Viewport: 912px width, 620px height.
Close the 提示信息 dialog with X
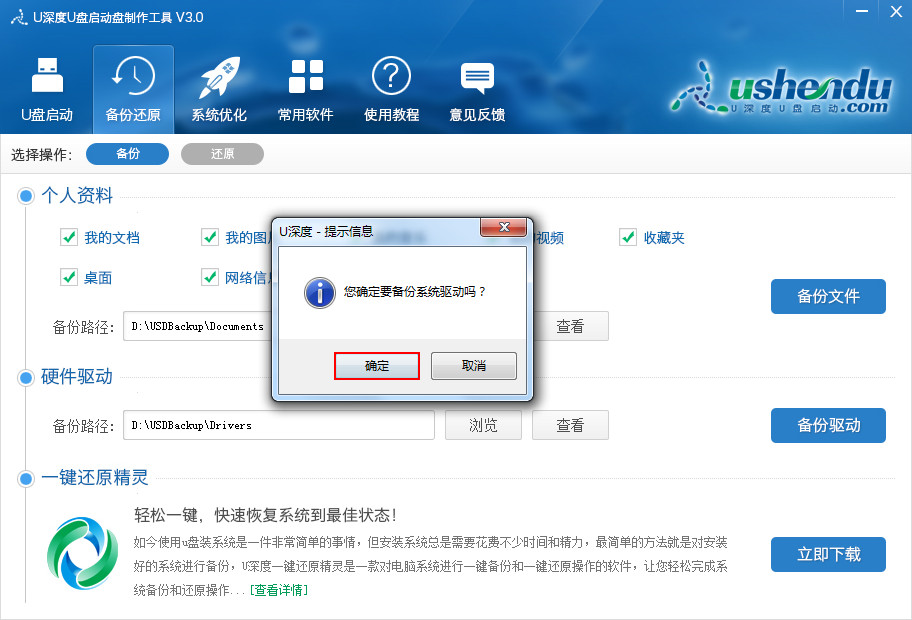coord(504,227)
